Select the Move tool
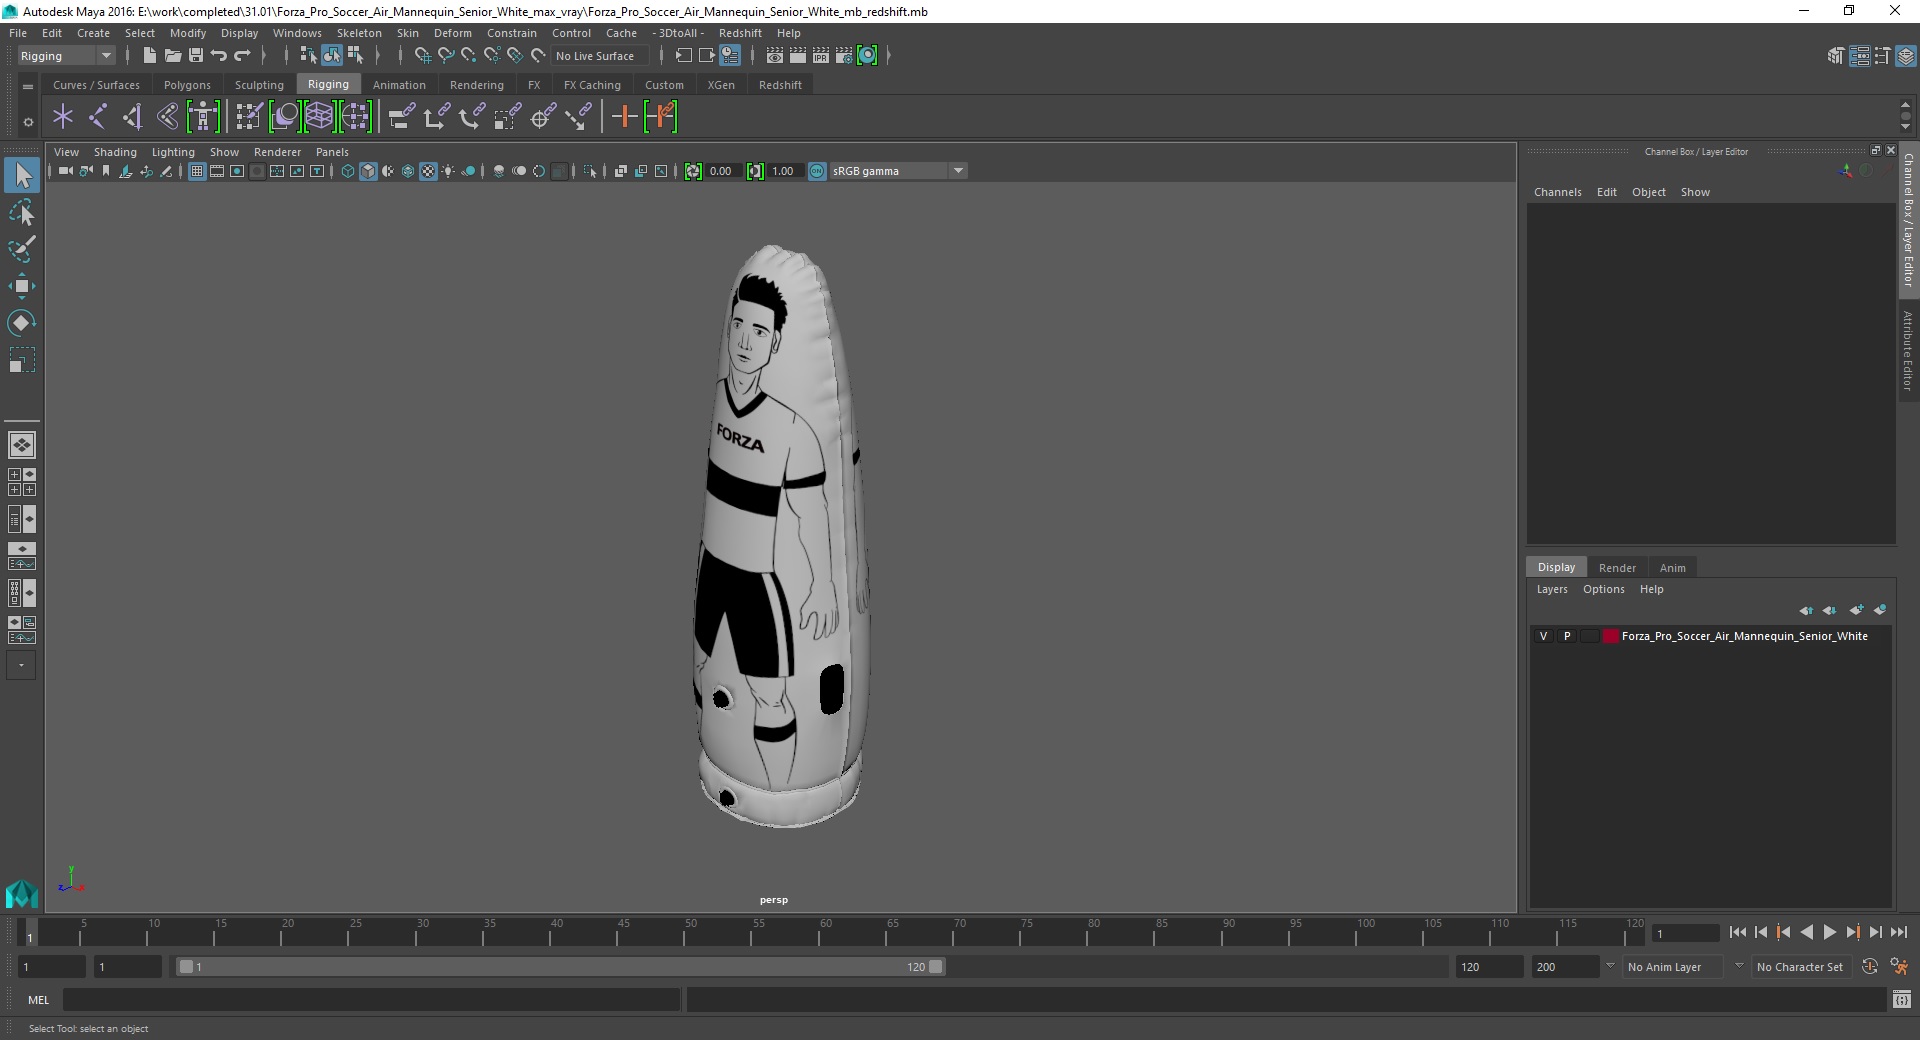Viewport: 1920px width, 1040px height. coord(22,286)
